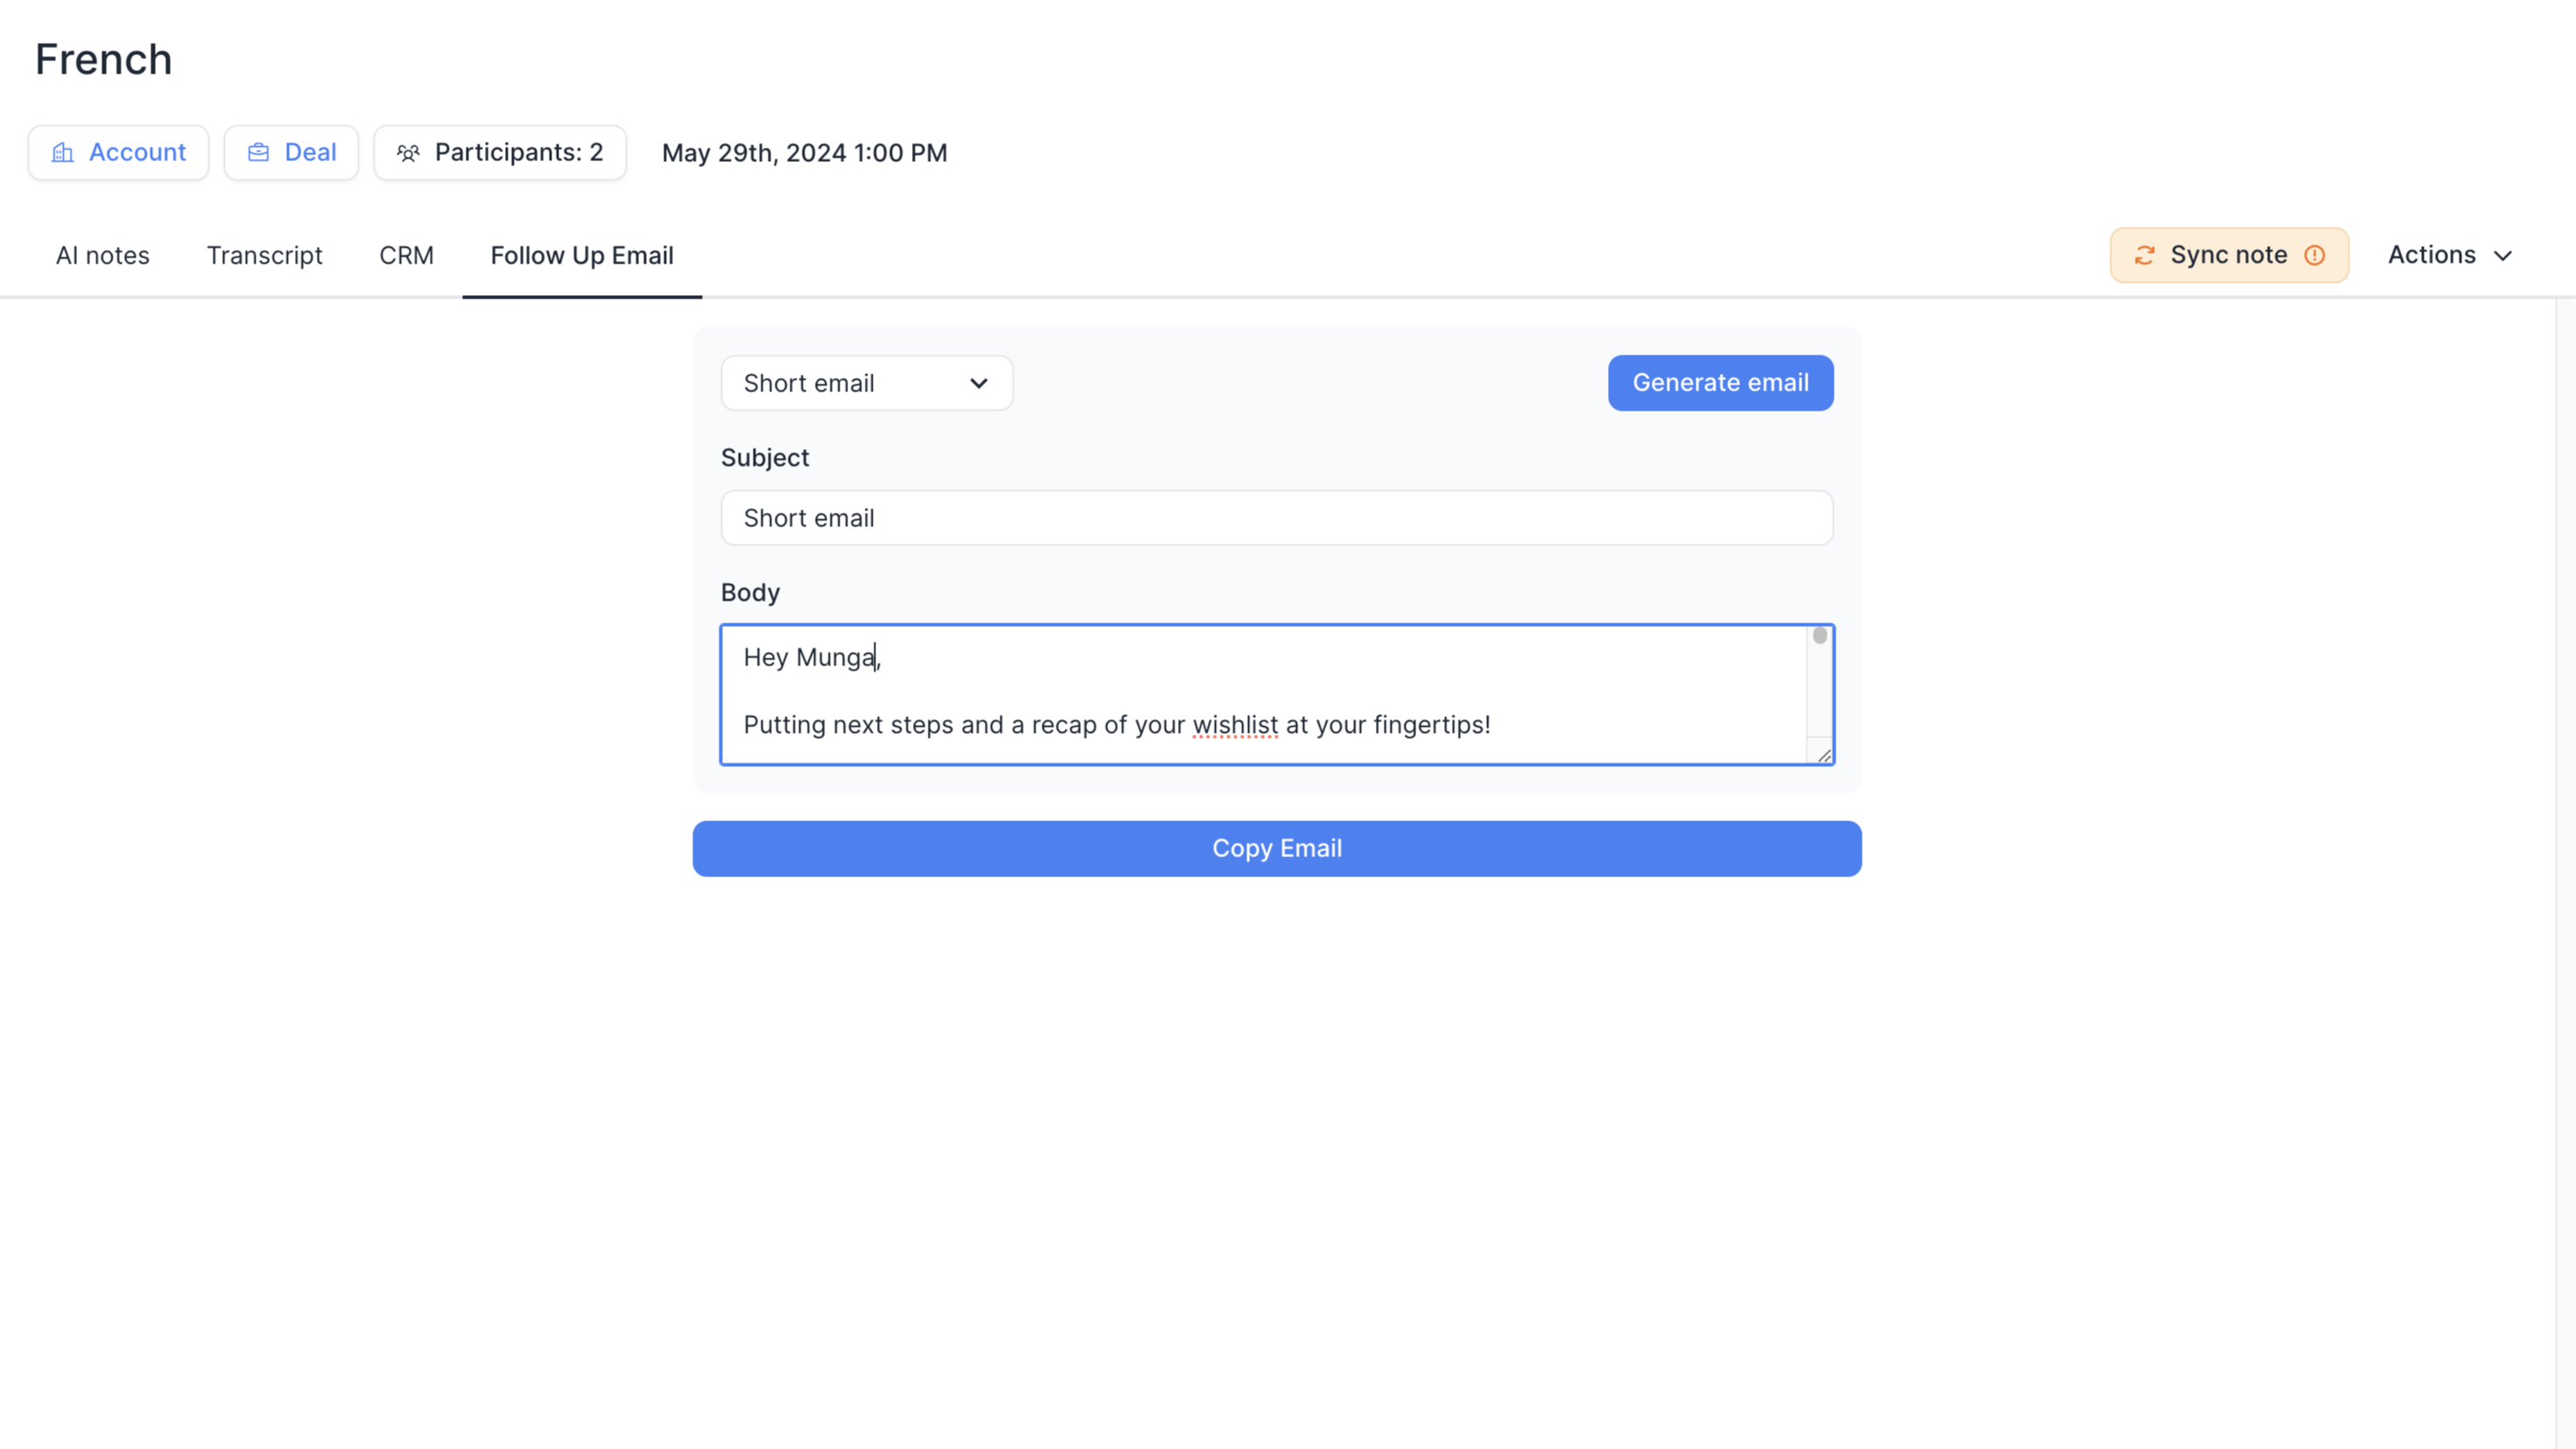Click the Sync note button
2576x1449 pixels.
pos(2228,255)
